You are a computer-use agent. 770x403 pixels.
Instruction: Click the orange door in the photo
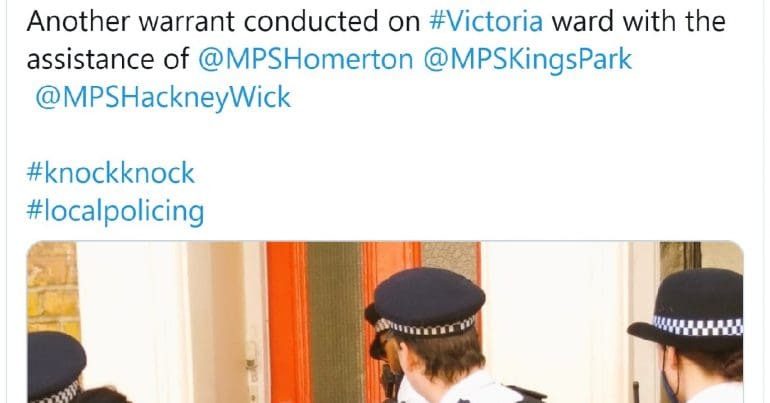point(339,314)
